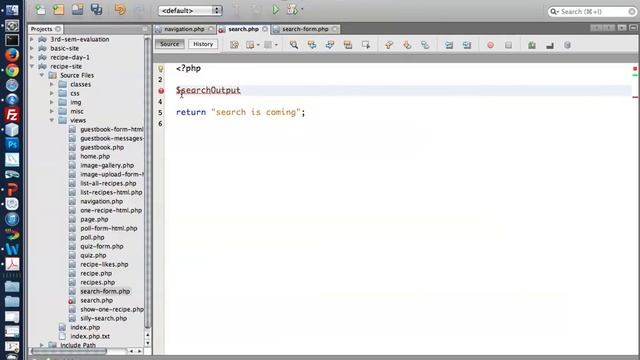Collapse the views folder
This screenshot has height=360, width=640.
pyautogui.click(x=52, y=120)
